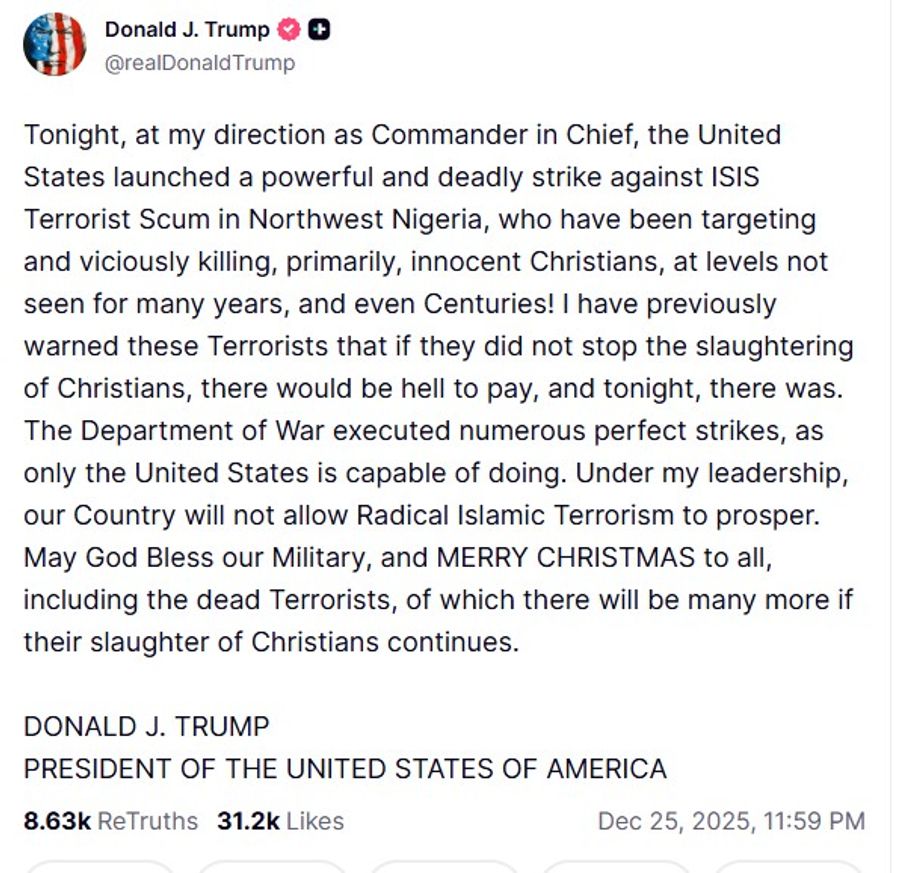Viewport: 900px width, 873px height.
Task: Click the American-flag profile avatar
Action: click(55, 45)
